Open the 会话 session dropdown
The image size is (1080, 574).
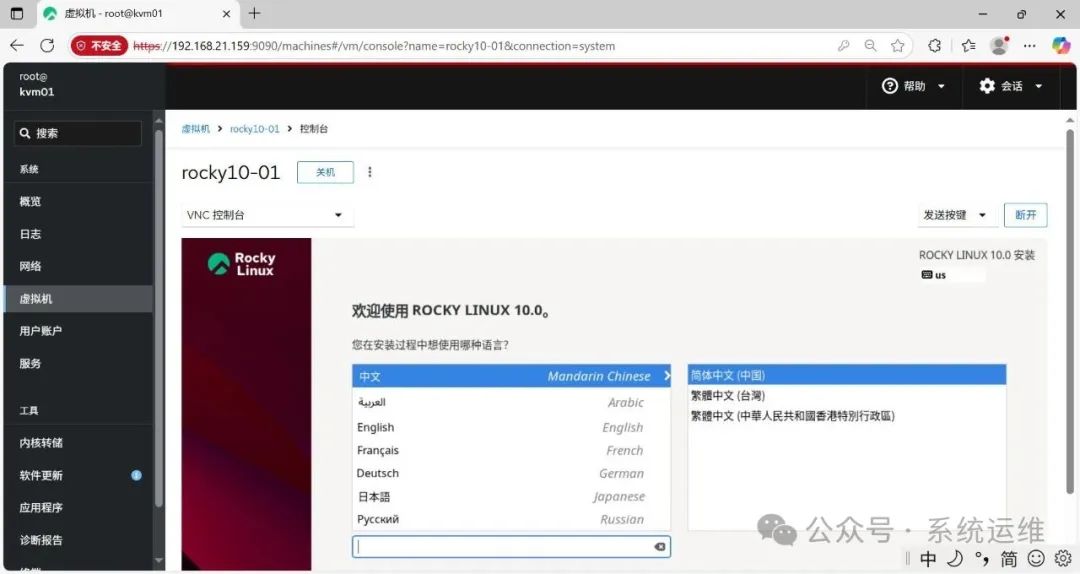click(x=1010, y=85)
